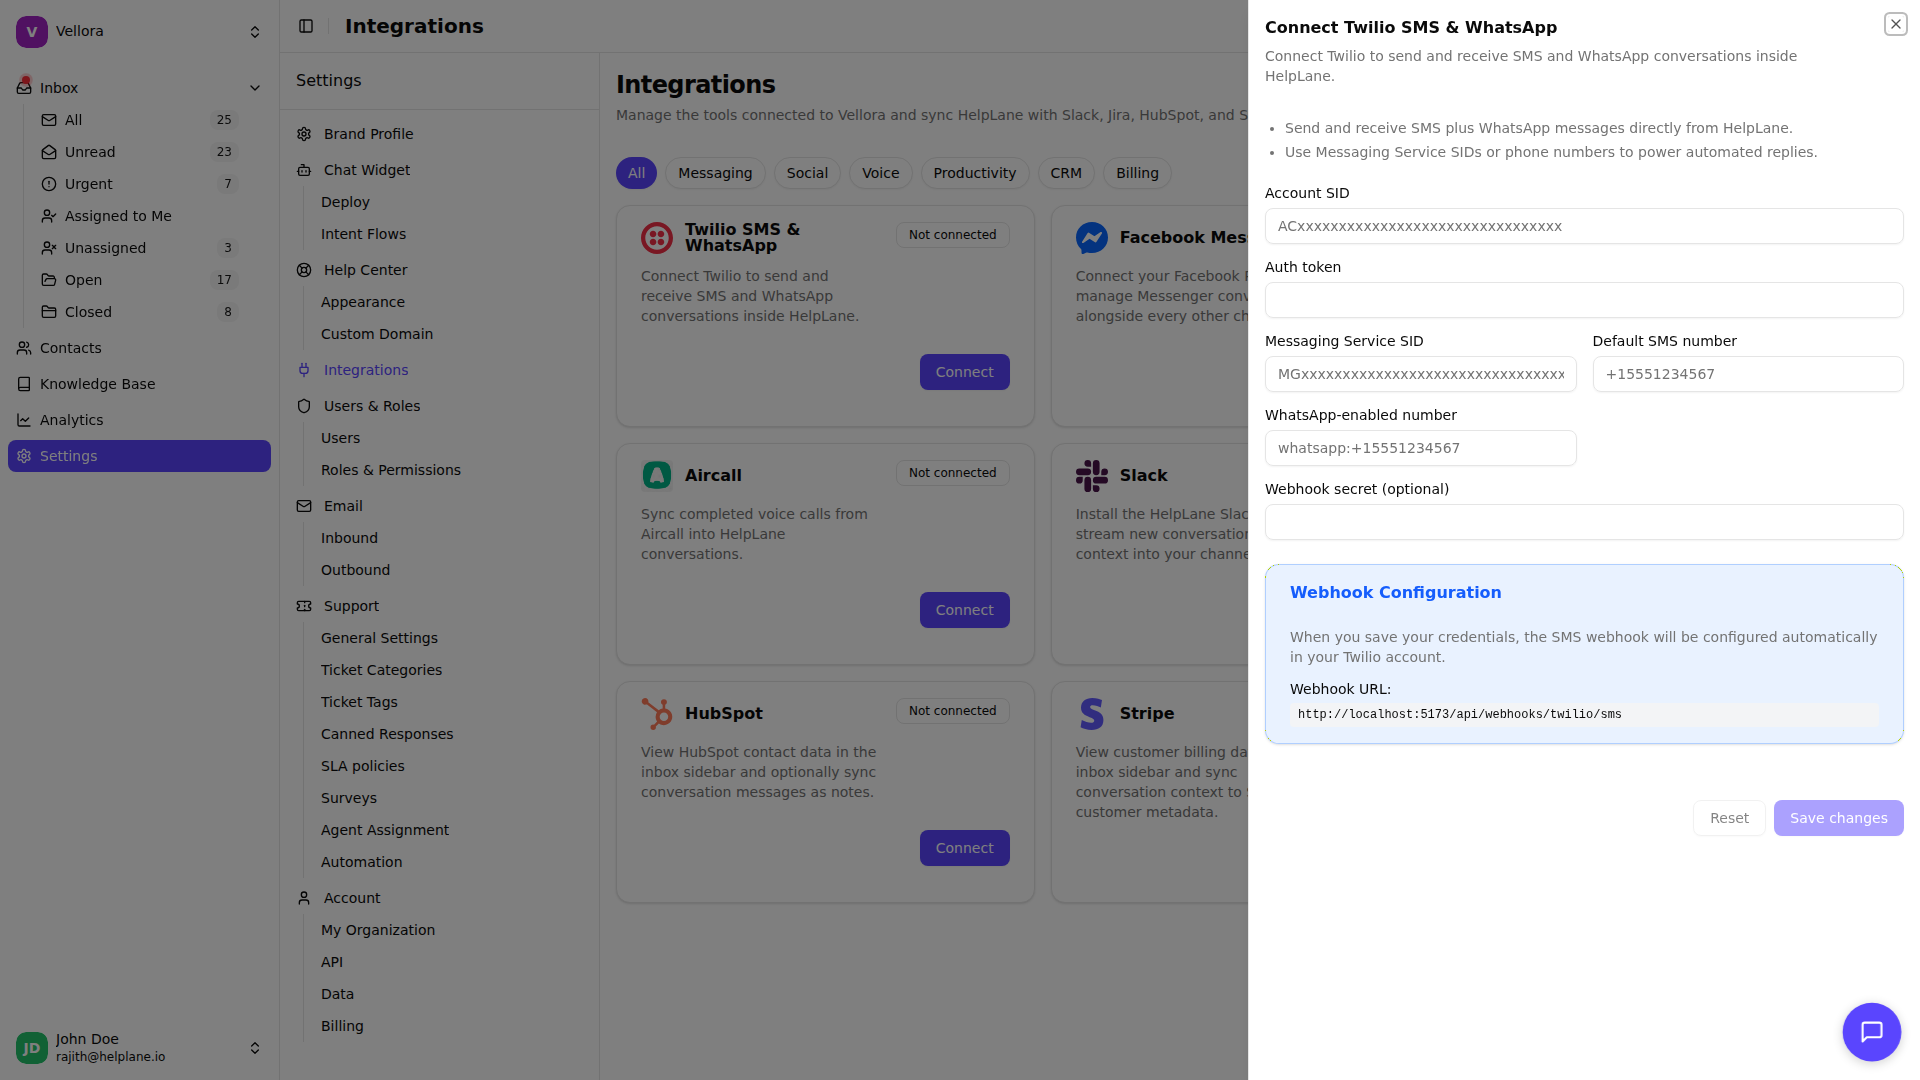
Task: Open the chat bubble launcher
Action: pyautogui.click(x=1871, y=1031)
